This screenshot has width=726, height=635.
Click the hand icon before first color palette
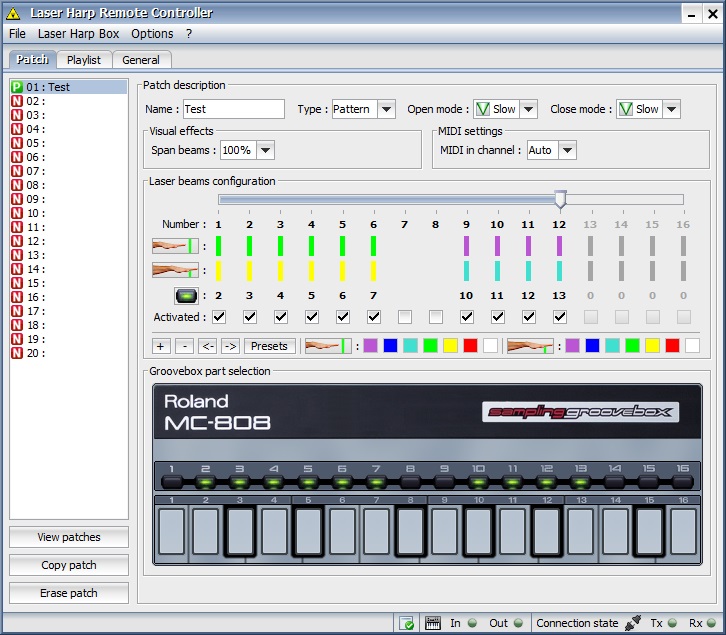[x=328, y=346]
